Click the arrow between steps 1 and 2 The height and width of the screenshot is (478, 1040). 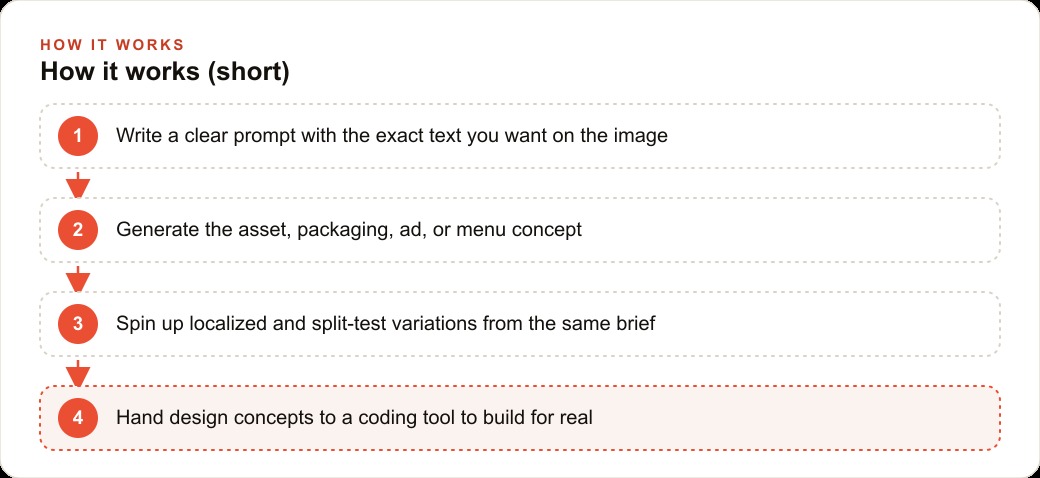(x=78, y=185)
